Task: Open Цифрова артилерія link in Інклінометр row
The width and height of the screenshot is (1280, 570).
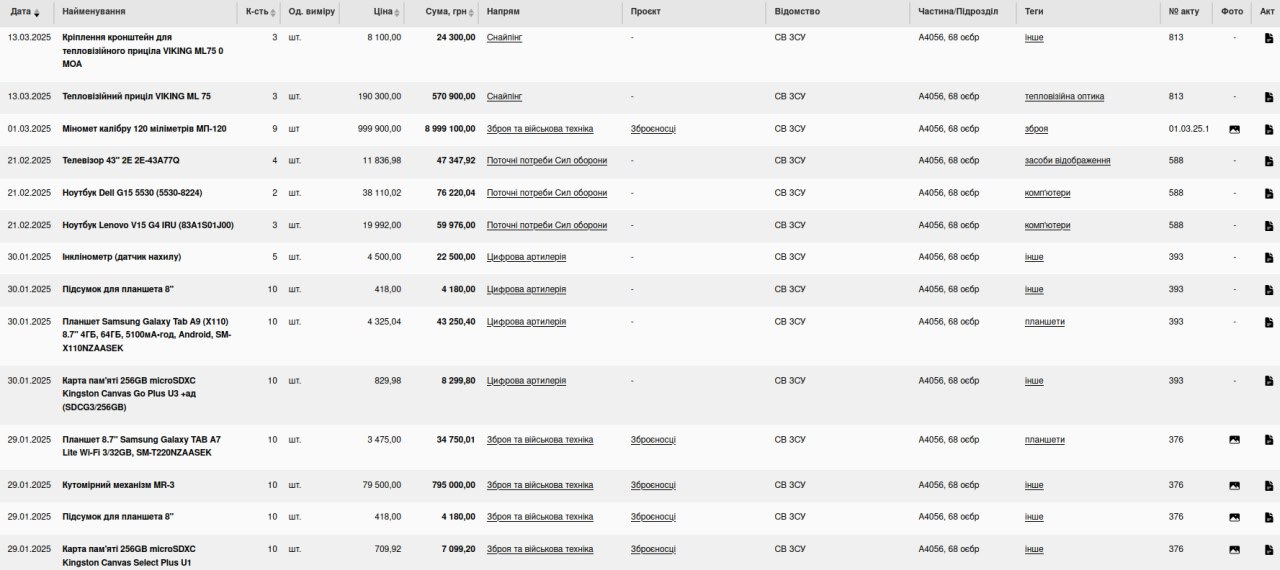Action: click(x=526, y=257)
